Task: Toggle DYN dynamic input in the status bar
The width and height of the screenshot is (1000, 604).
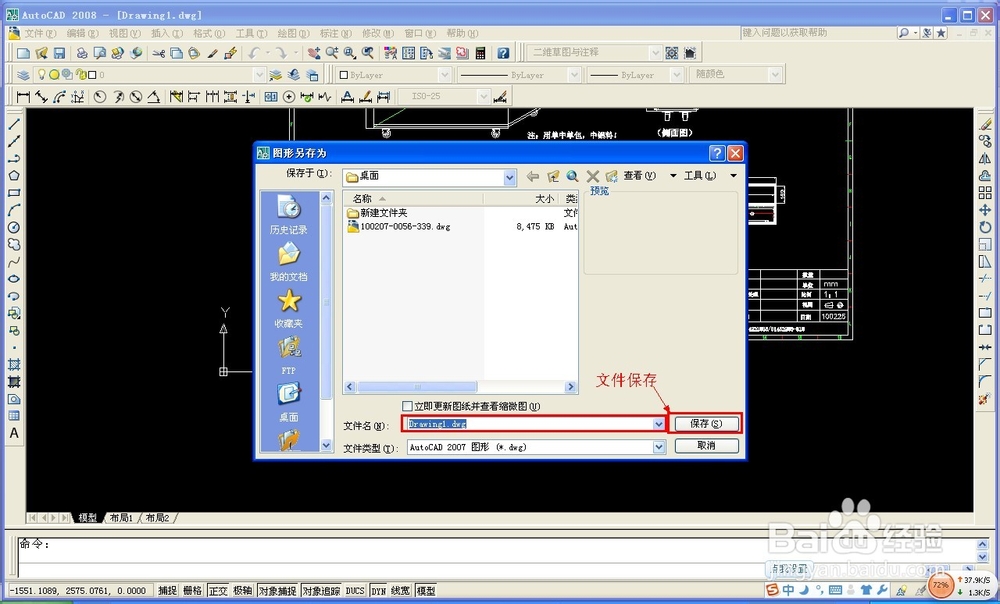Action: pyautogui.click(x=379, y=591)
